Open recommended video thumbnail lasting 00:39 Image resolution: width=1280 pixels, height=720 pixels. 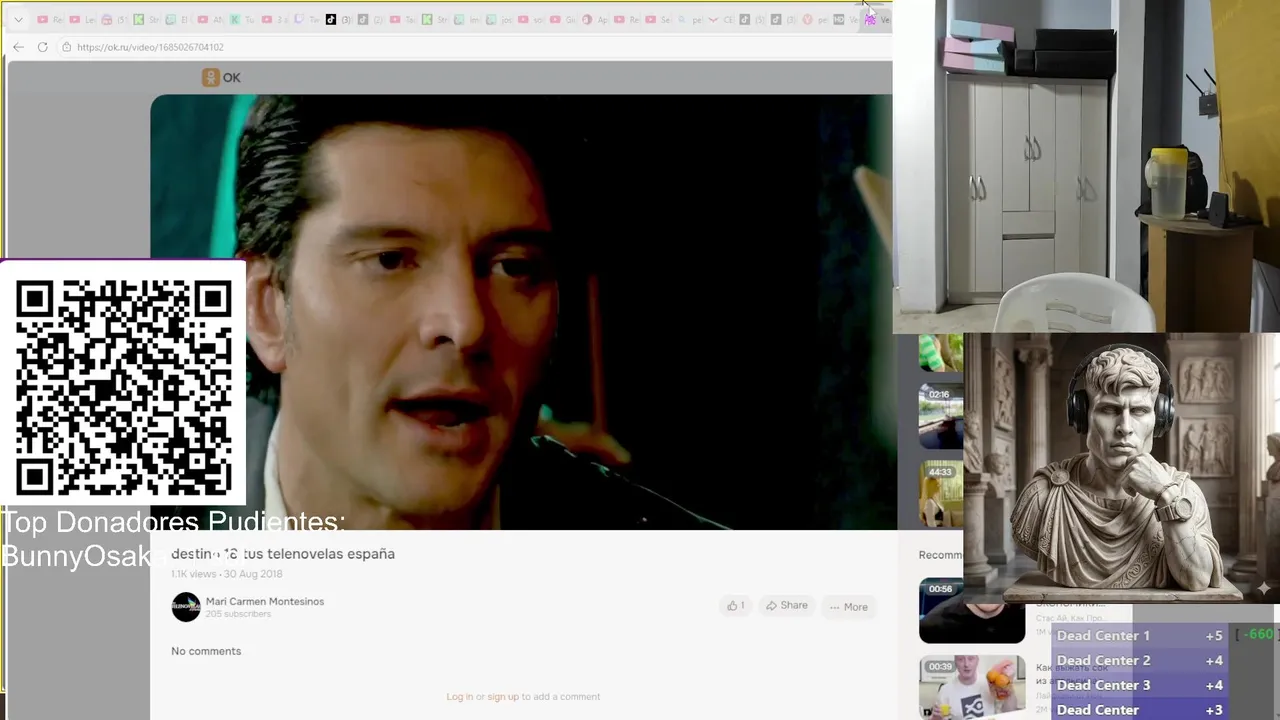972,687
